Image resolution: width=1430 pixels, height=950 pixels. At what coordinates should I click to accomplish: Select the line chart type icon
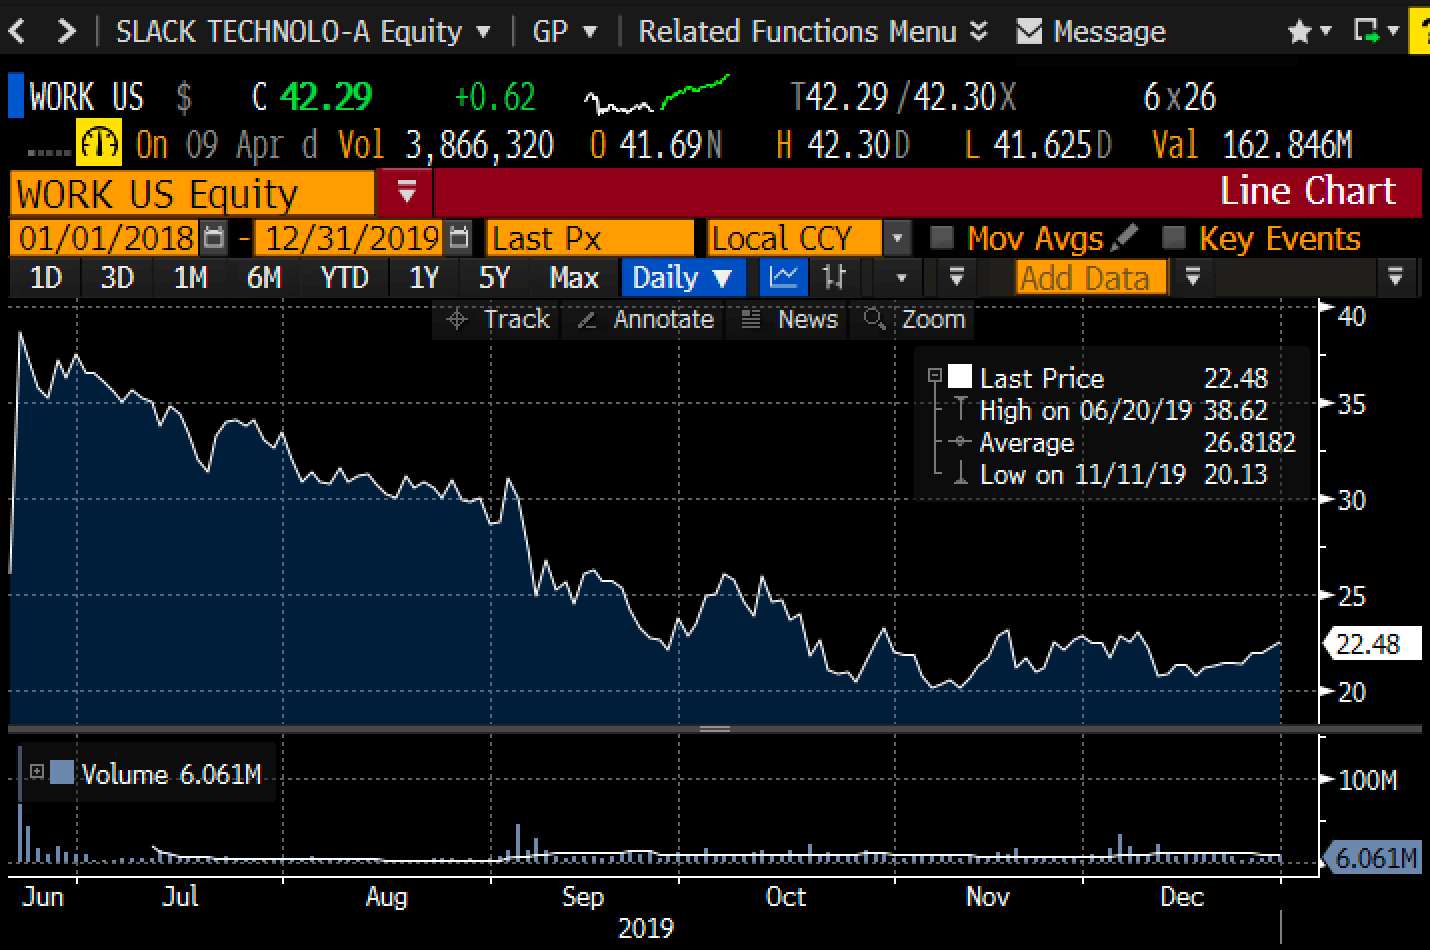[x=783, y=277]
